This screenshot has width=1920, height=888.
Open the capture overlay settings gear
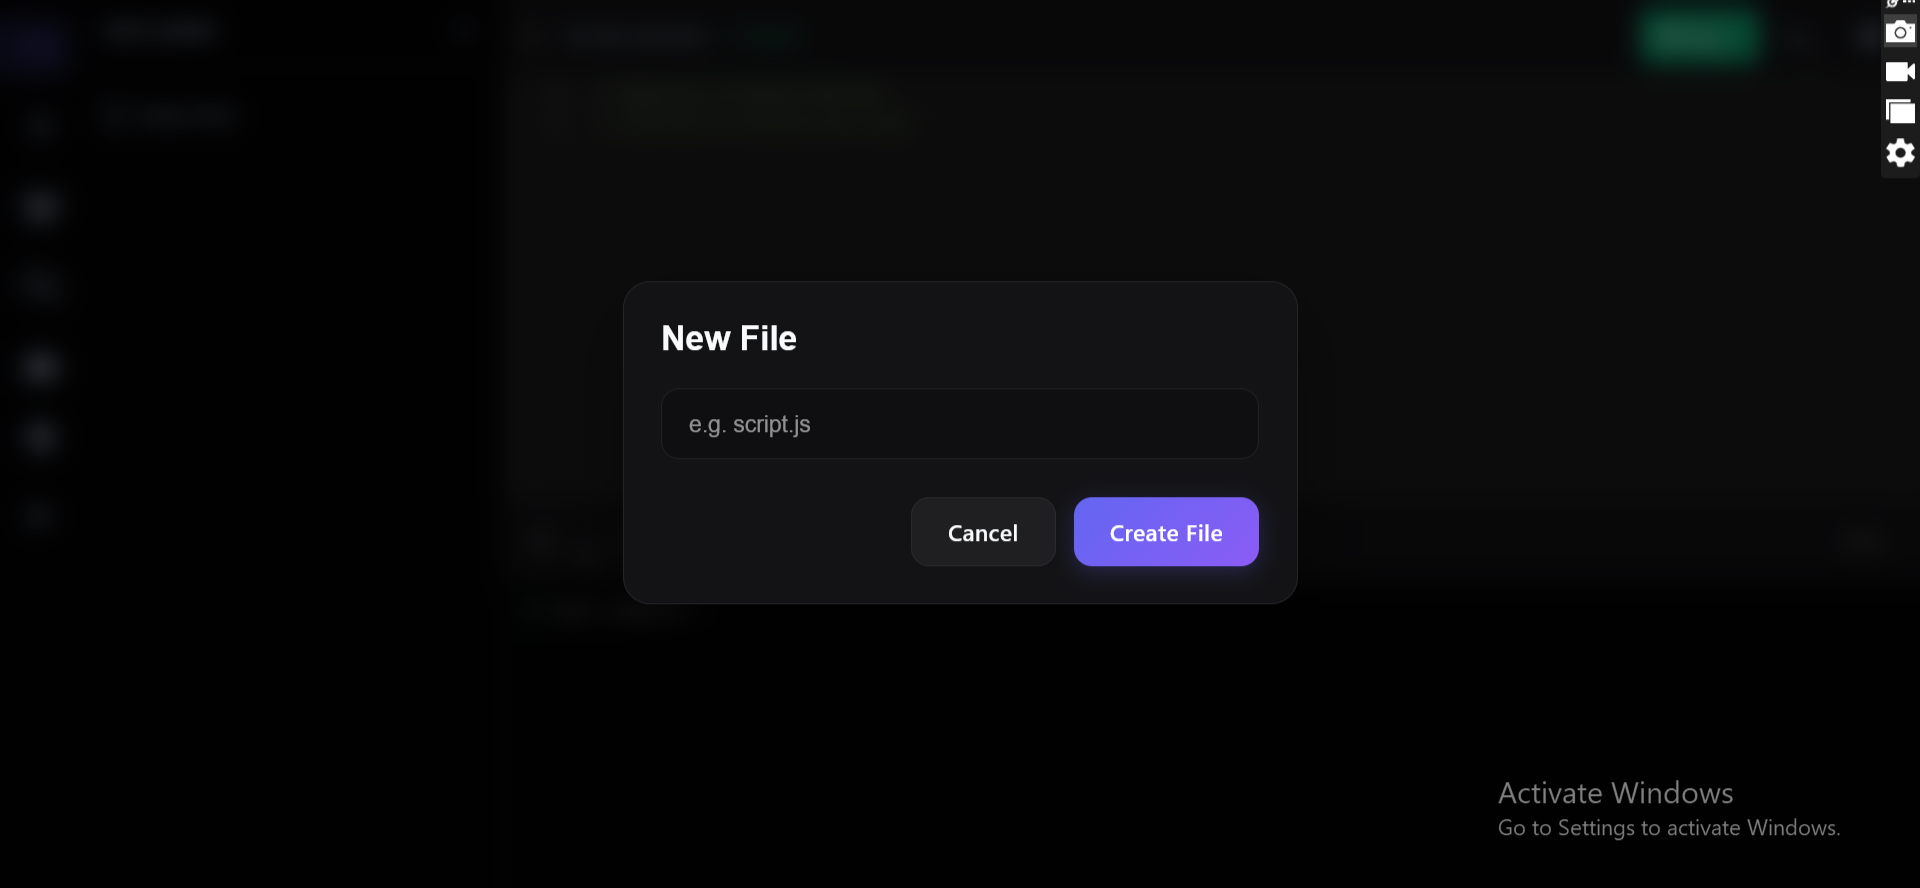[1900, 153]
